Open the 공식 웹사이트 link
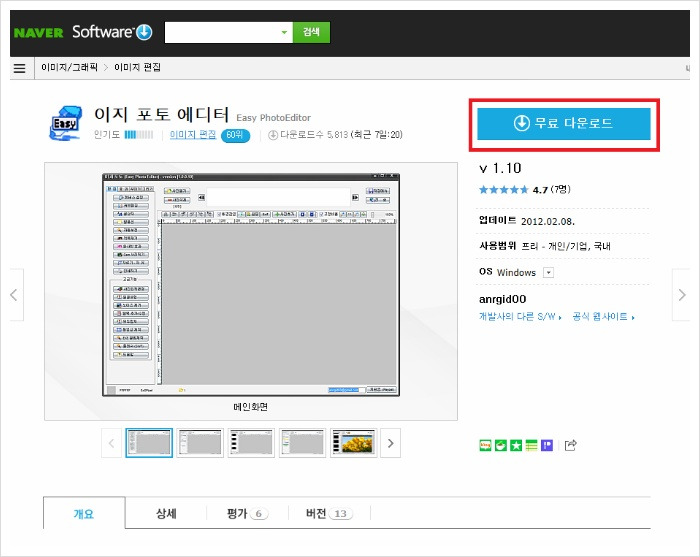 (604, 316)
